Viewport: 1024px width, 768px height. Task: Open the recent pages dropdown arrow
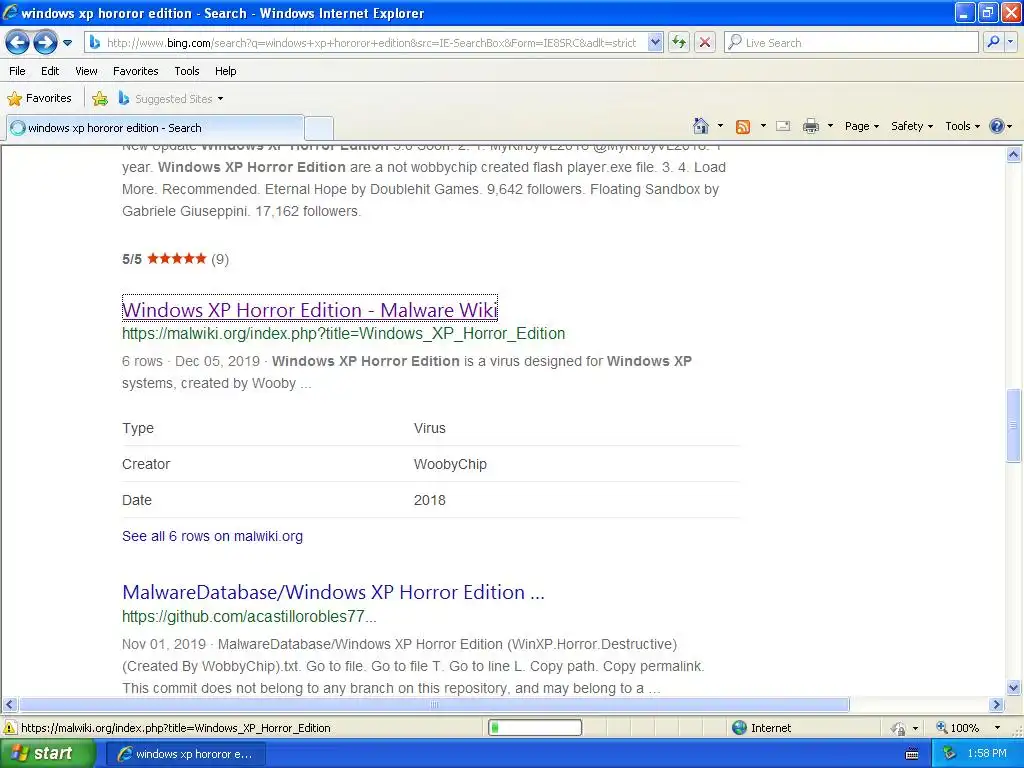pos(67,43)
